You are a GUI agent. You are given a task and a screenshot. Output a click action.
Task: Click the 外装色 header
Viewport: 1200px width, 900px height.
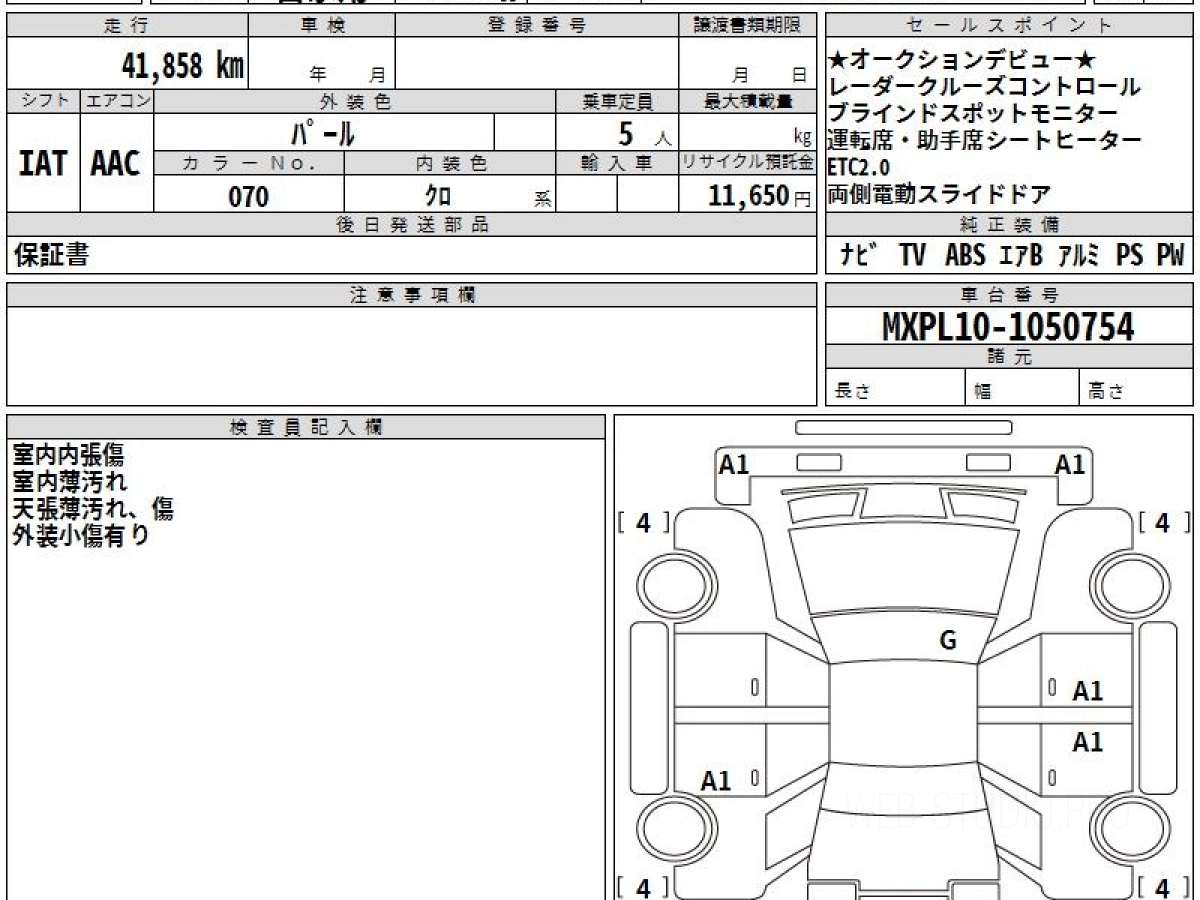(355, 101)
